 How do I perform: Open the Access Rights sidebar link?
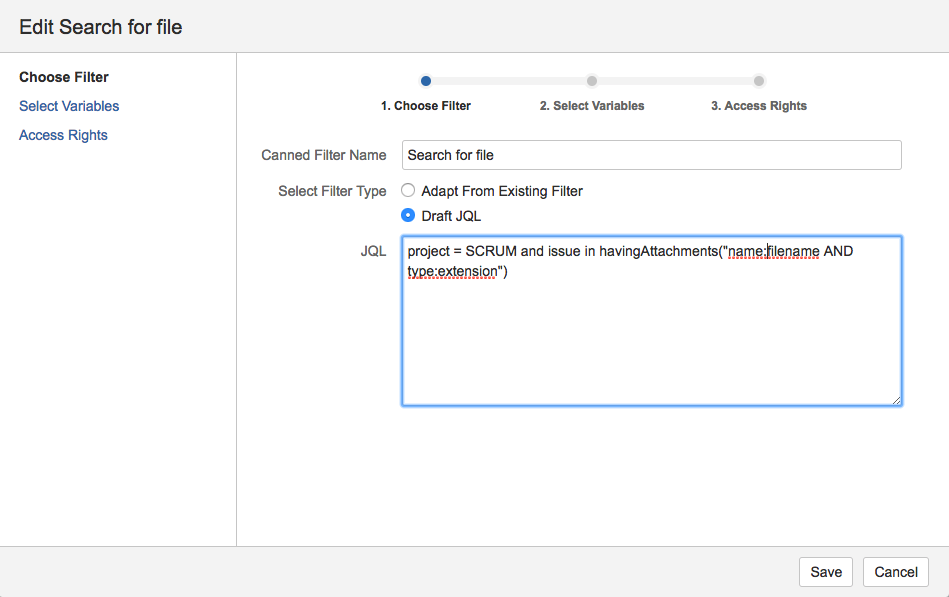[63, 135]
